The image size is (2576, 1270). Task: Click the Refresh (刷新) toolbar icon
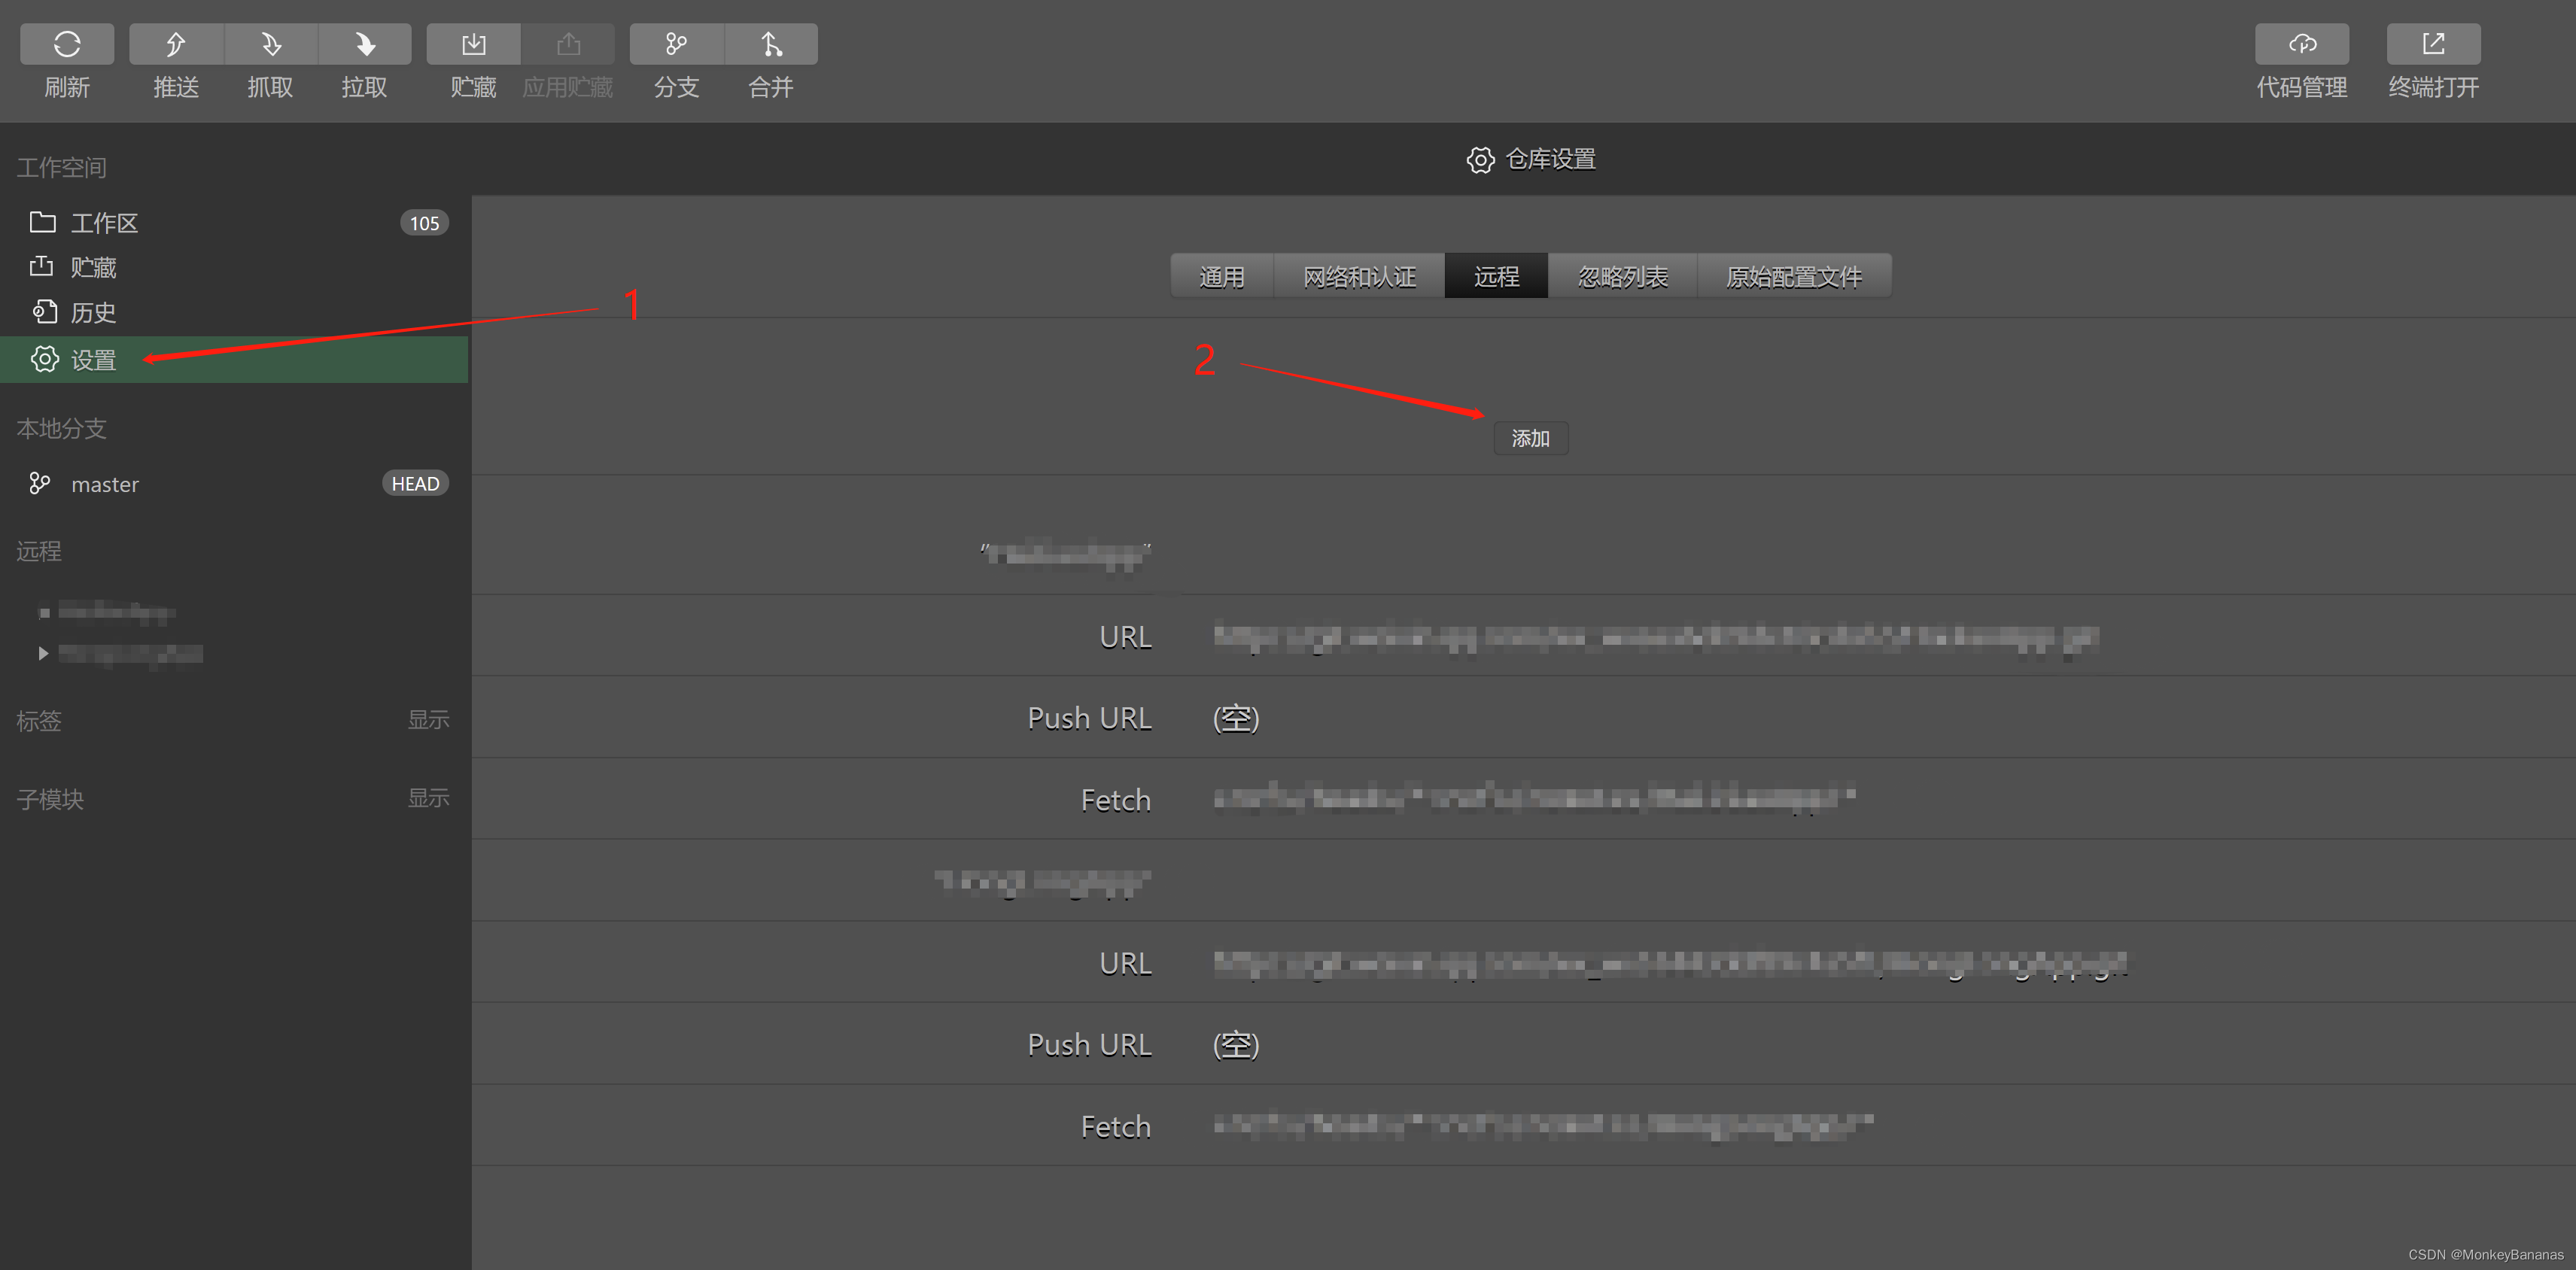point(67,44)
